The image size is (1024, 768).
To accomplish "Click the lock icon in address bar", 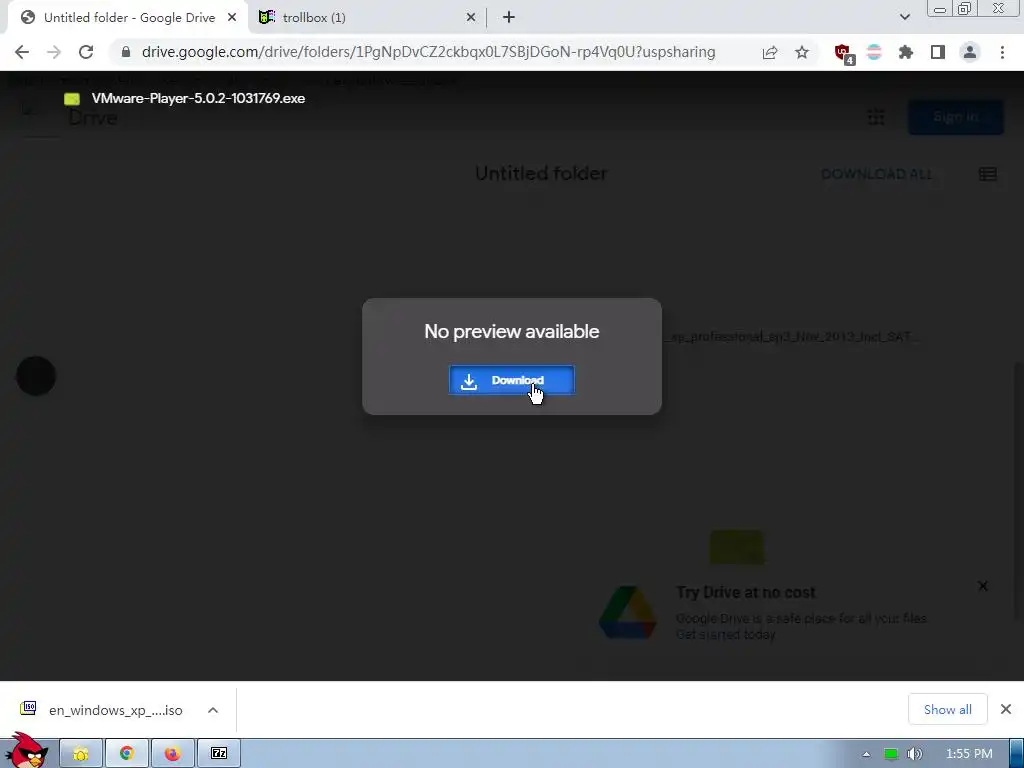I will pyautogui.click(x=126, y=52).
